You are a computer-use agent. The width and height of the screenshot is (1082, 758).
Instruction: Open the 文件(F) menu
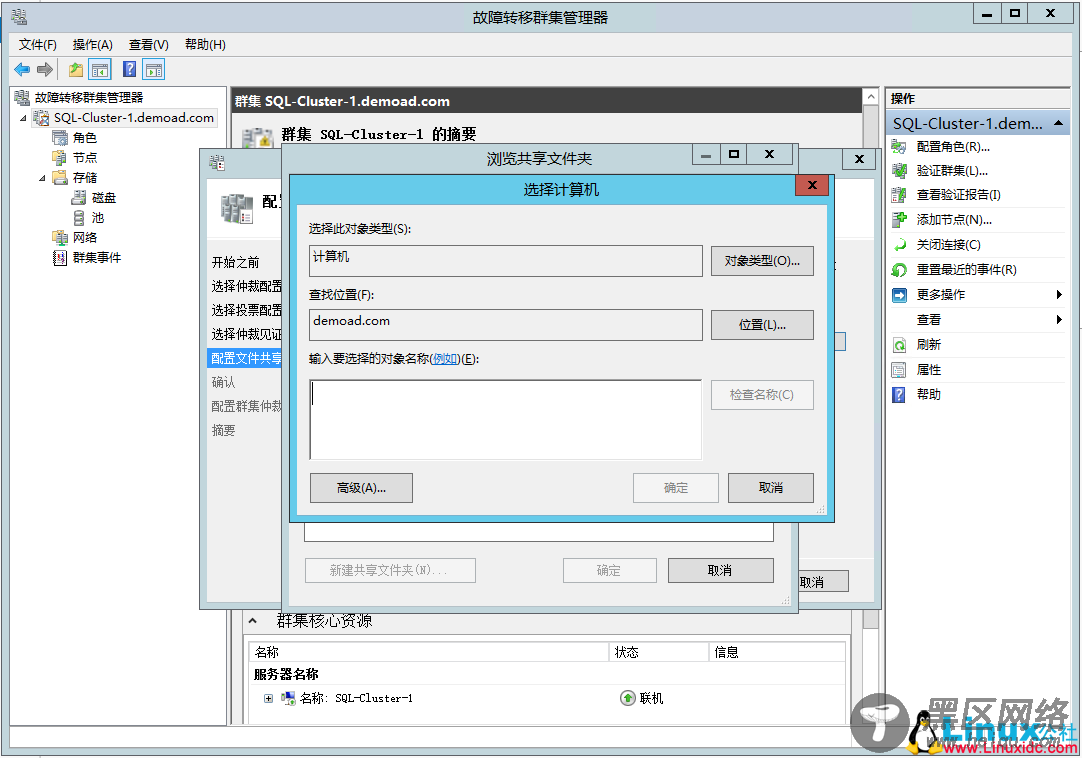pos(37,45)
